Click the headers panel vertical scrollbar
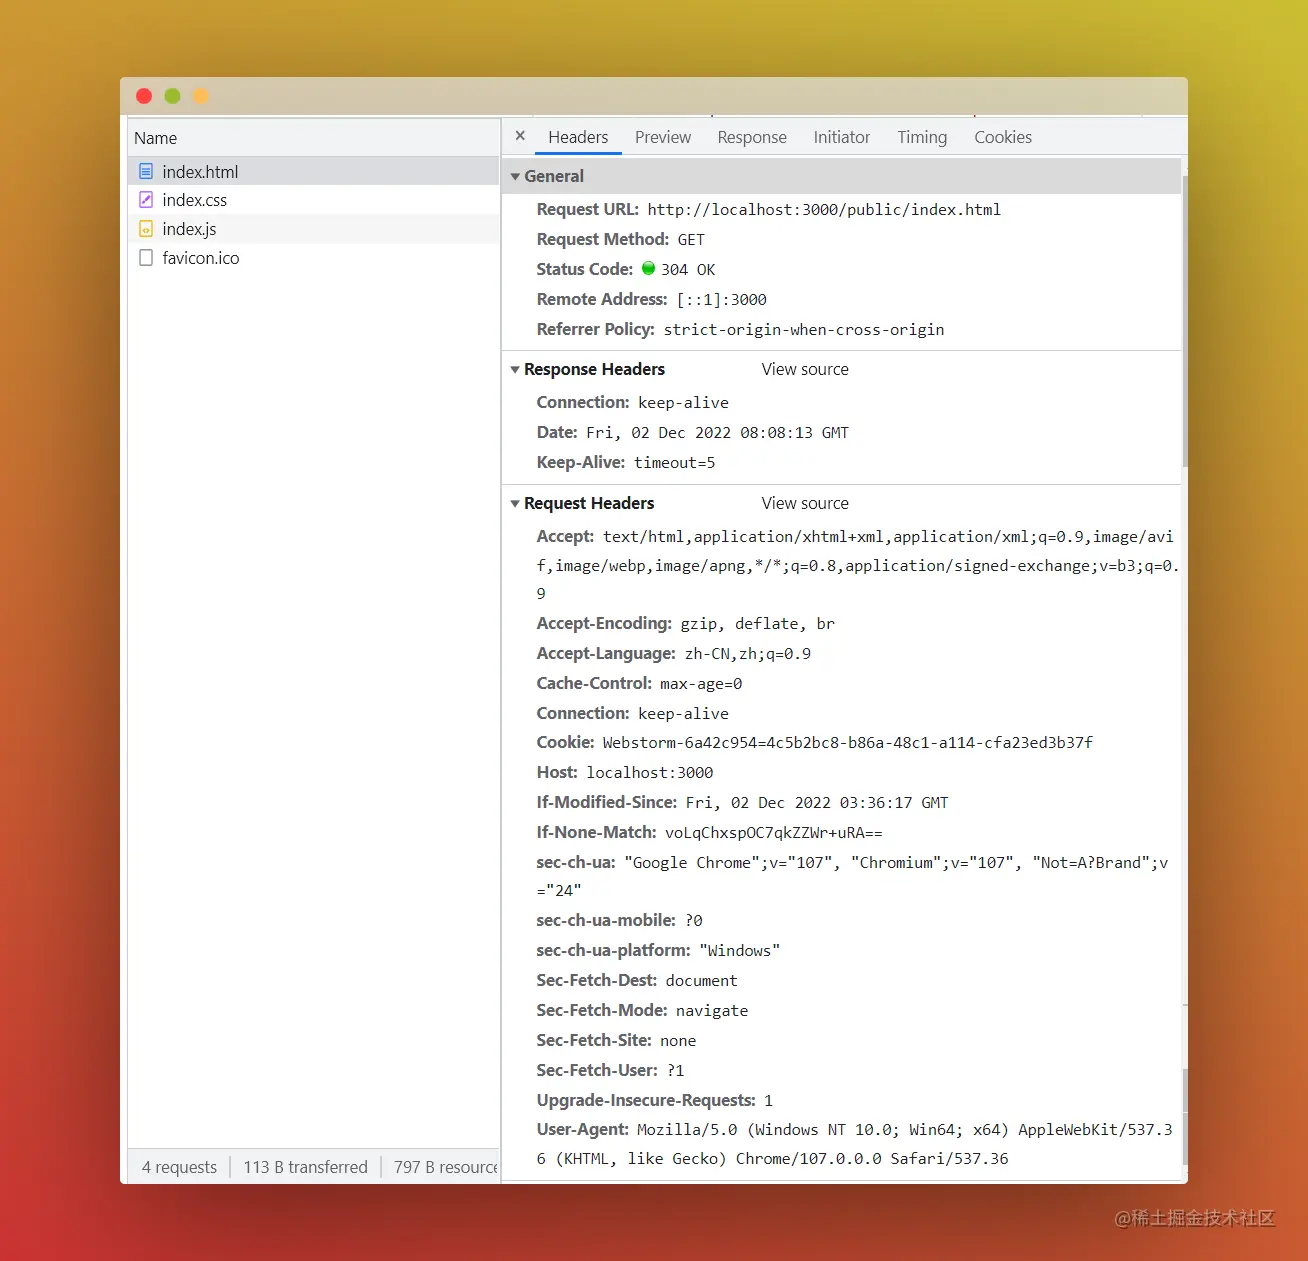The image size is (1308, 1261). 1185,320
